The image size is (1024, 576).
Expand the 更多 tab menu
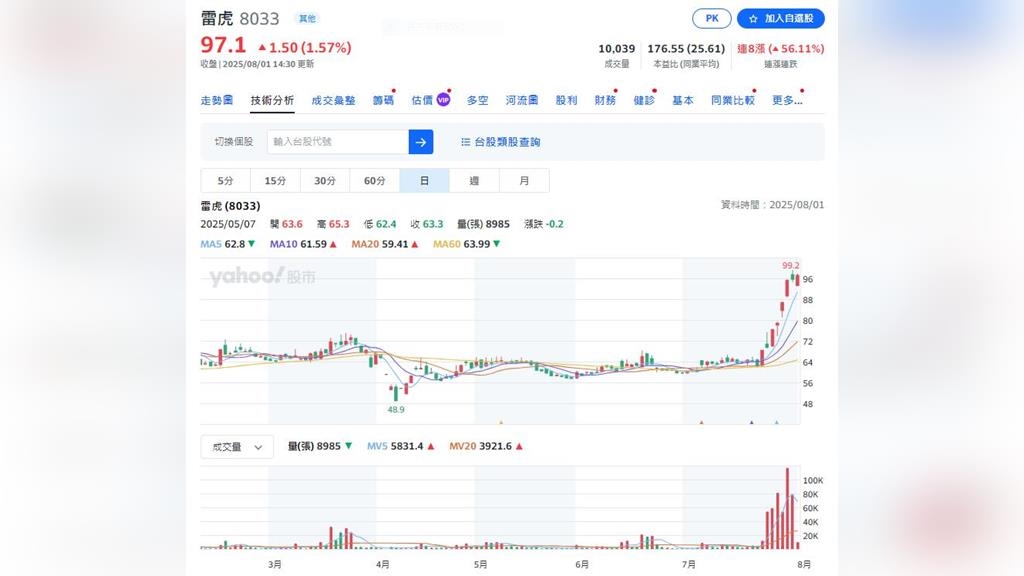[x=786, y=101]
